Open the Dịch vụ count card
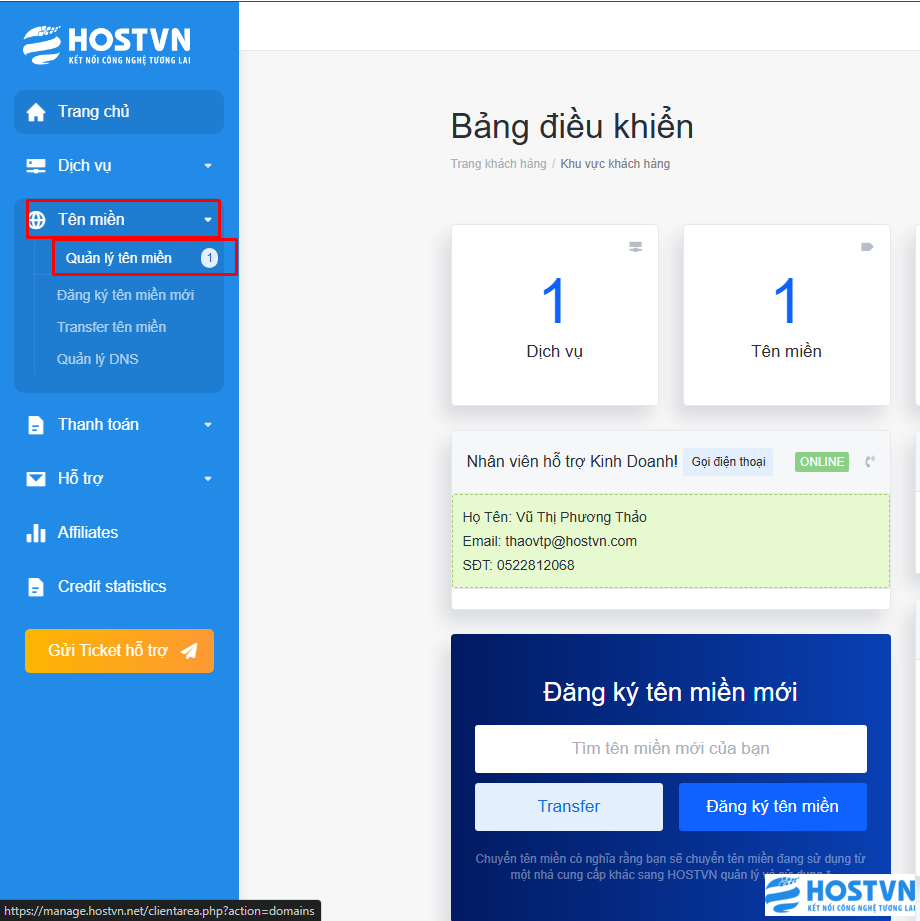Screen dimensions: 920x921 [555, 315]
